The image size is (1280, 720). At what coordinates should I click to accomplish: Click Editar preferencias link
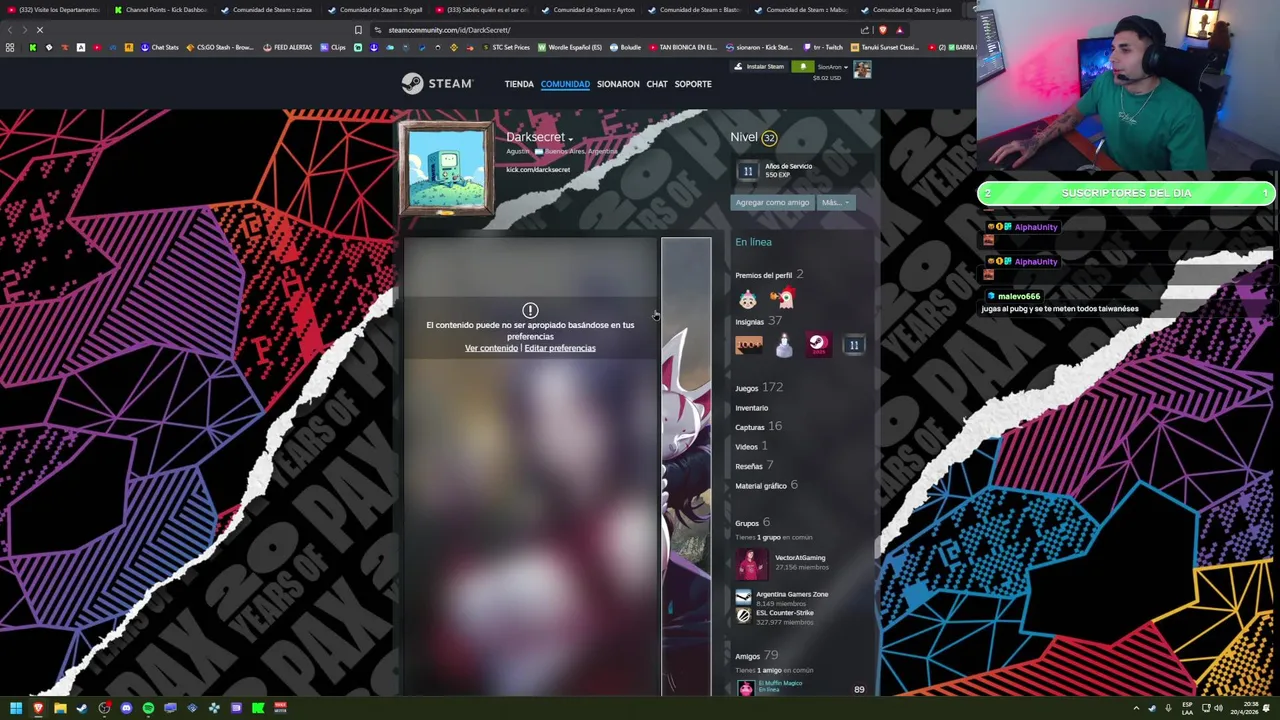tap(560, 348)
